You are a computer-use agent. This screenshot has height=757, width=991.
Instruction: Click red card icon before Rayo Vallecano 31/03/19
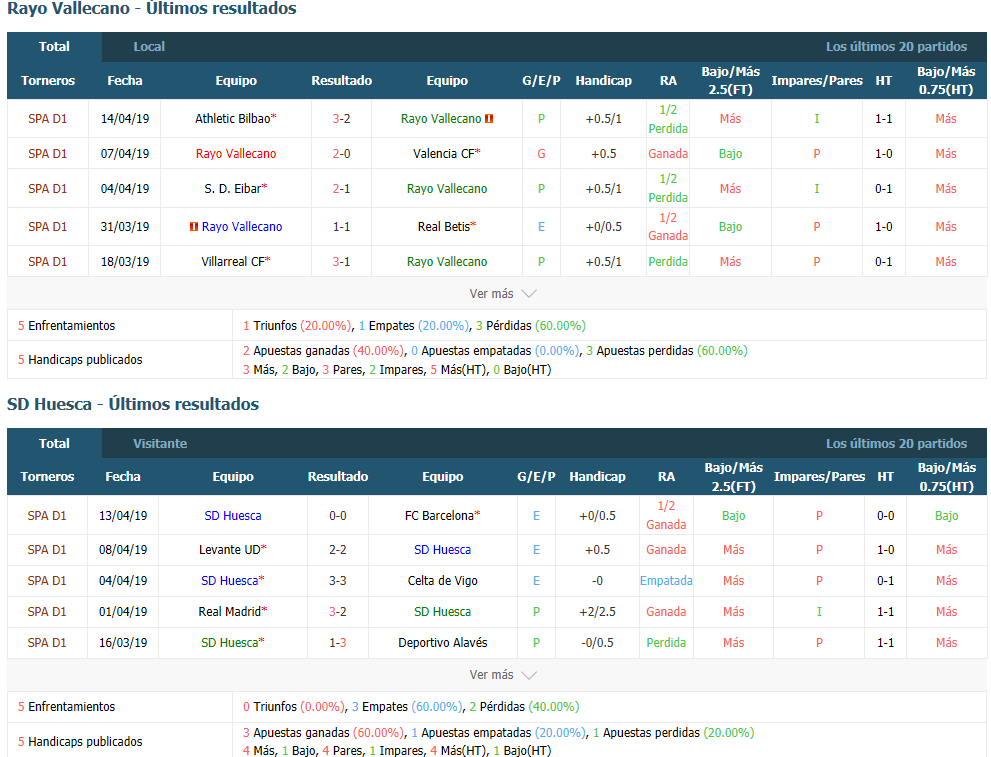[x=194, y=227]
